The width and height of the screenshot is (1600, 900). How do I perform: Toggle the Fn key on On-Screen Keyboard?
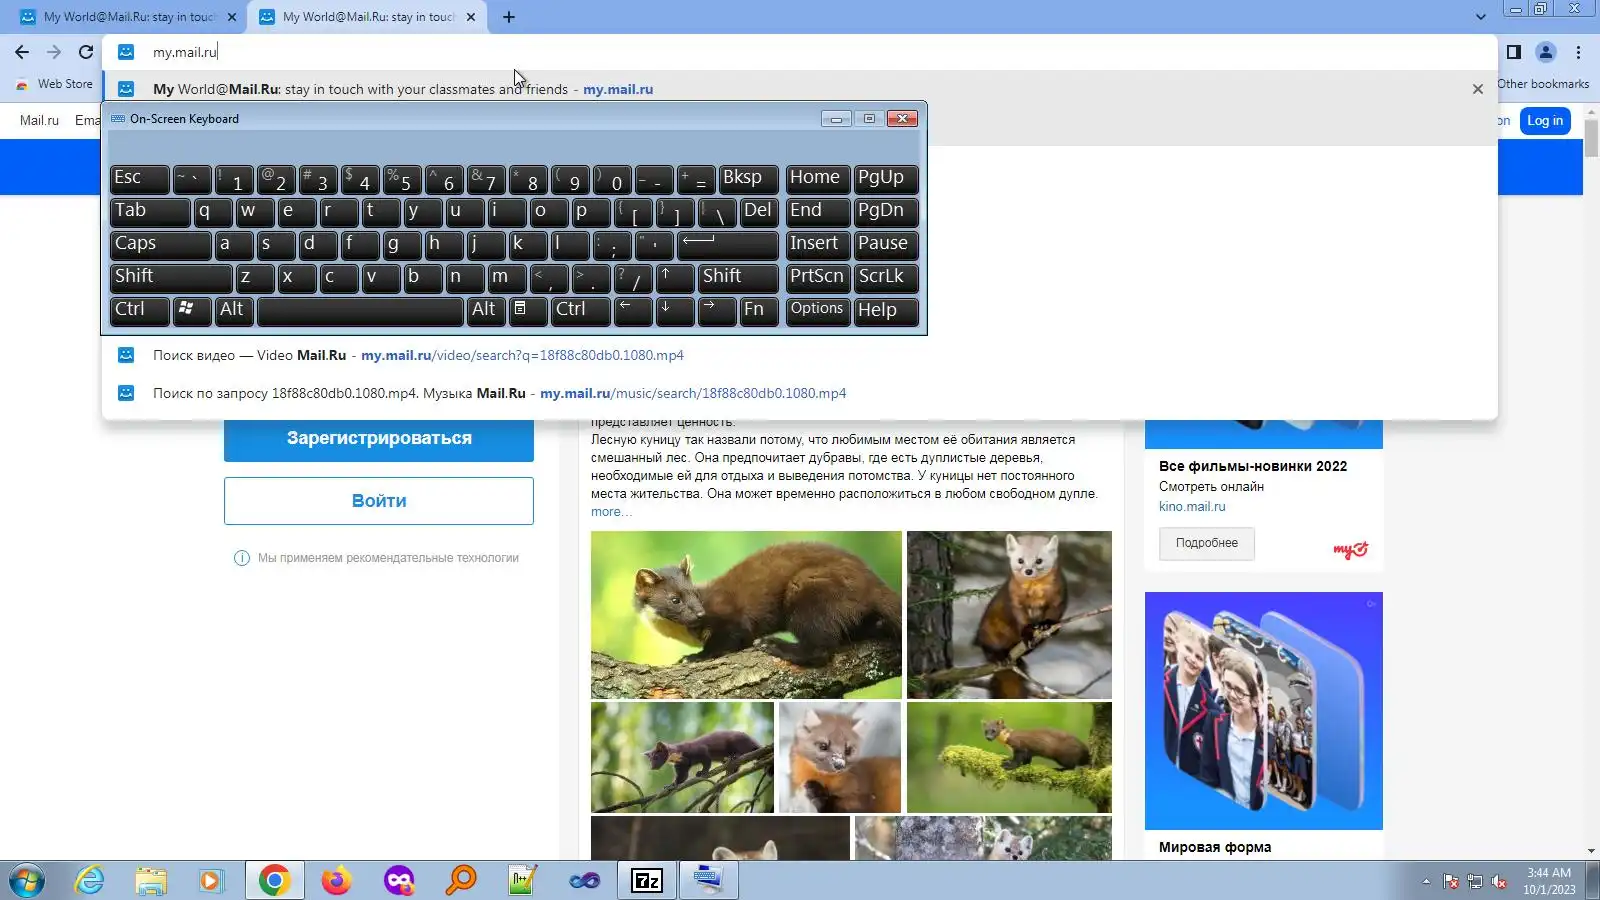pyautogui.click(x=759, y=311)
